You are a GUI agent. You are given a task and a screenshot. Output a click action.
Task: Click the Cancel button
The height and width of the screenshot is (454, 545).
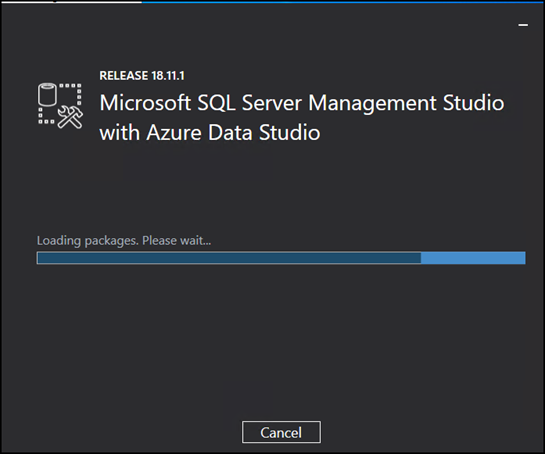point(281,432)
